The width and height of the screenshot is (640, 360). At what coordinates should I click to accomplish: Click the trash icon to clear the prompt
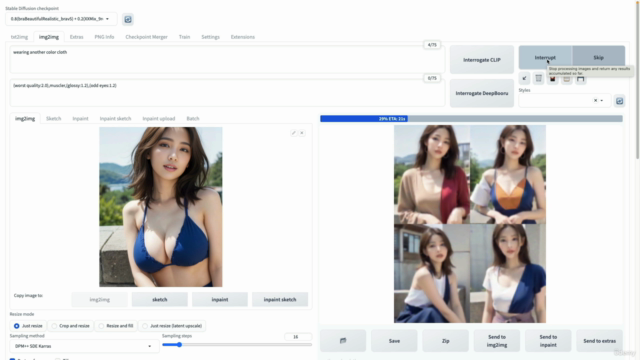(x=538, y=78)
